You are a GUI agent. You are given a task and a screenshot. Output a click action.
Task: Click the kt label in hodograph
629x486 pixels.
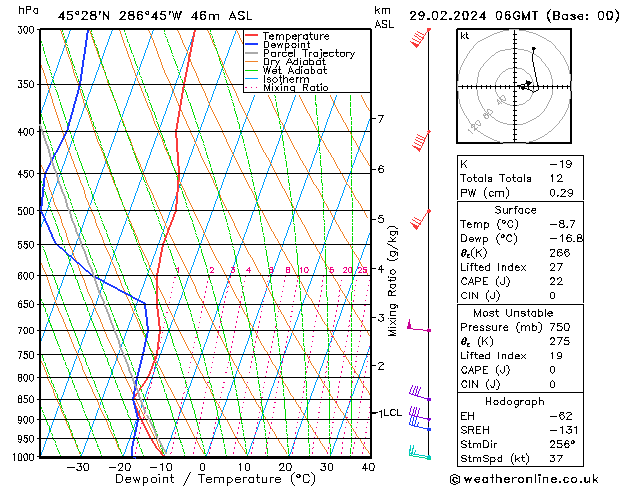click(465, 36)
